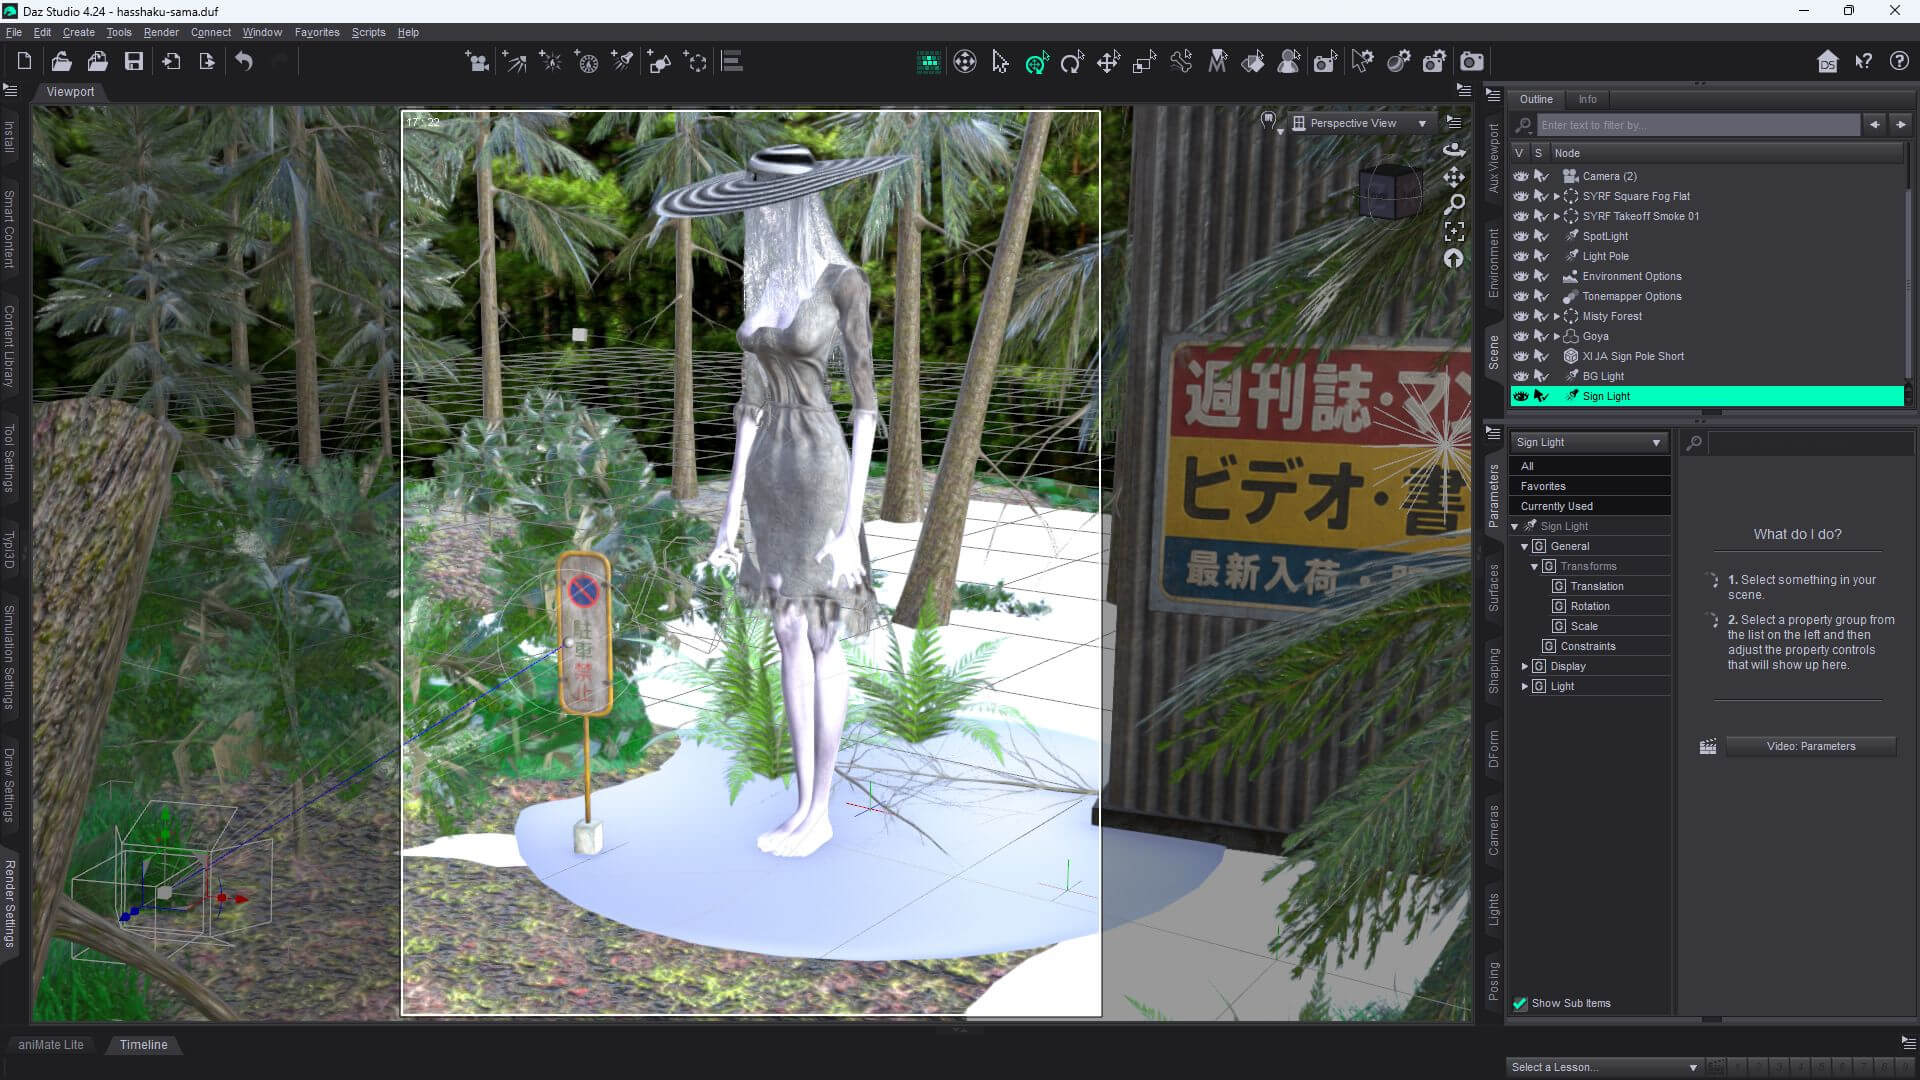Click the Create new spotlight icon

(622, 62)
